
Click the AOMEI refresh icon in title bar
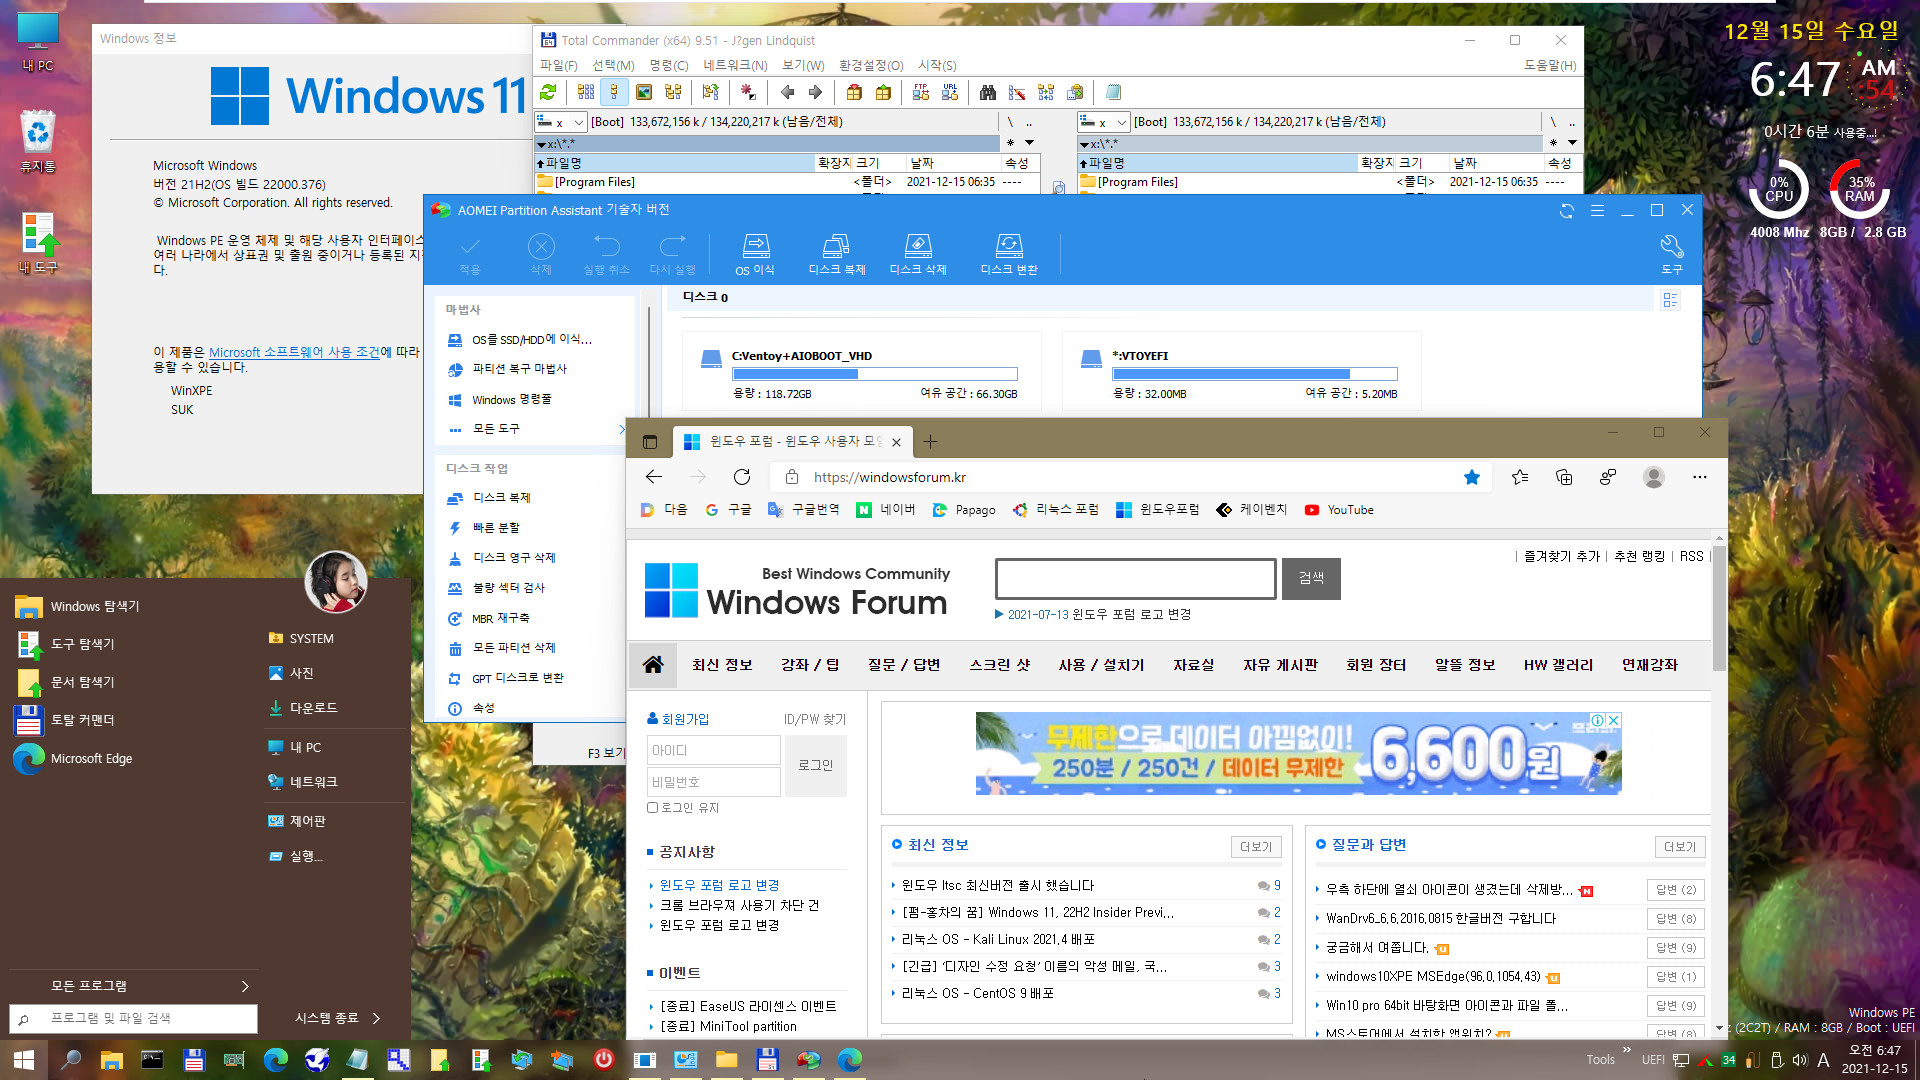coord(1567,210)
